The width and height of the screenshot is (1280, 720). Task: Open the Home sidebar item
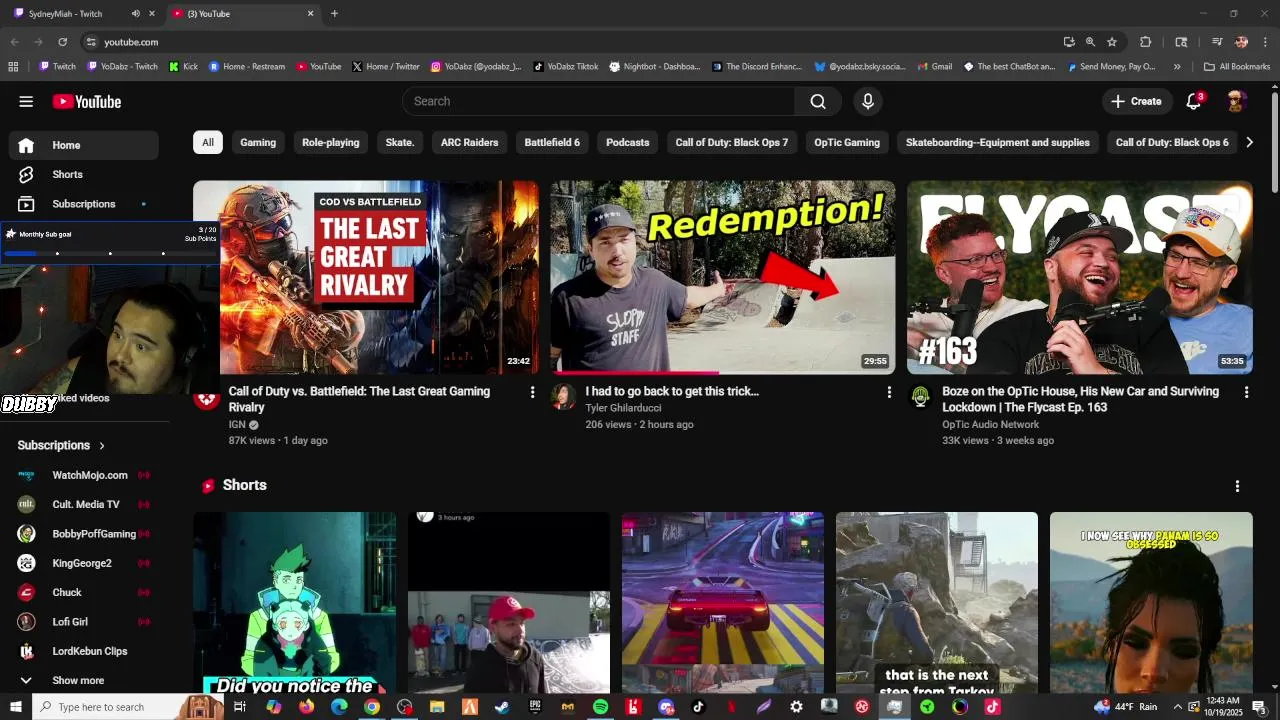click(84, 145)
